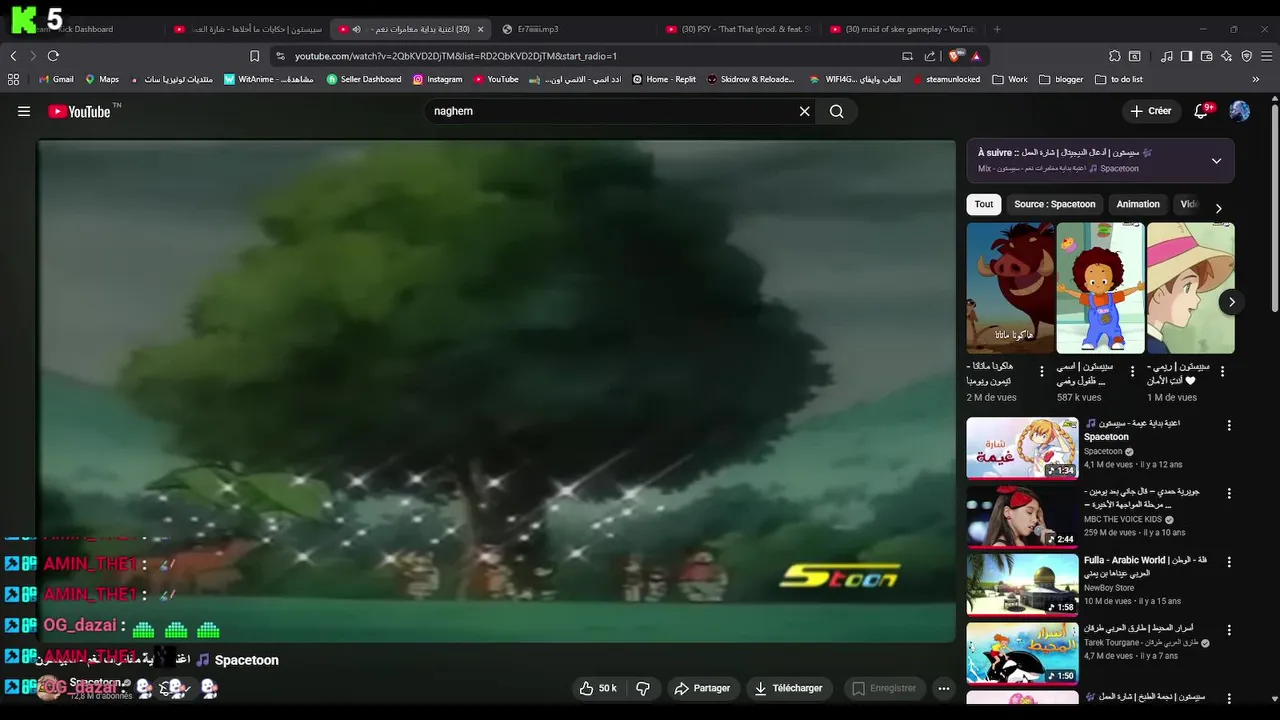Viewport: 1280px width, 720px height.
Task: Toggle the browser sidebar panel icon
Action: coord(1187,56)
